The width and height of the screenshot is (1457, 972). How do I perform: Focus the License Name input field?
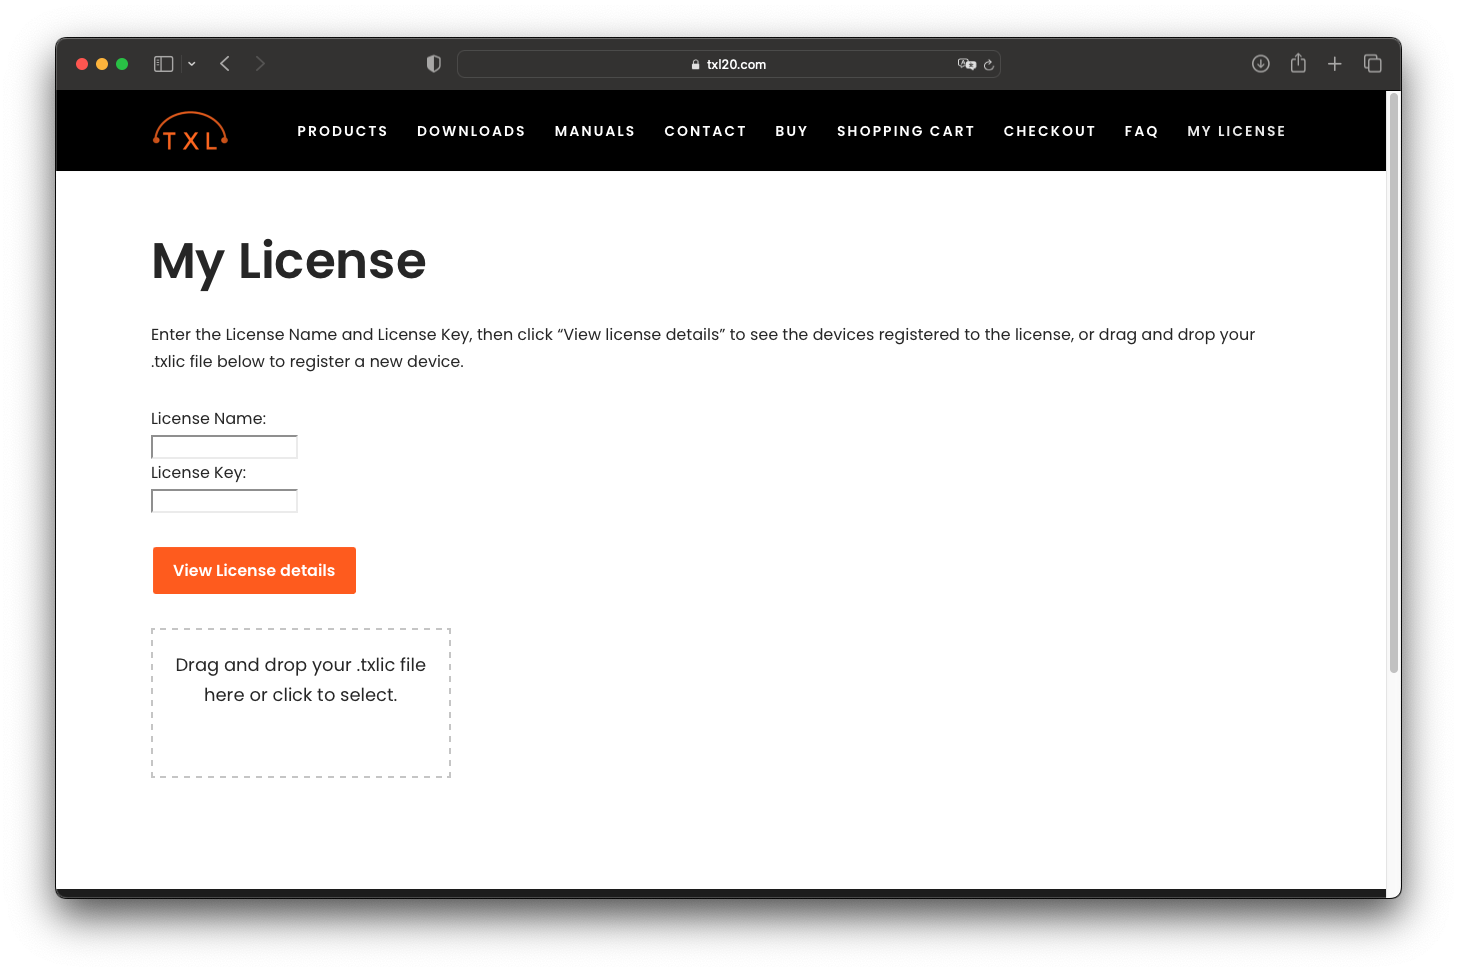(x=224, y=447)
